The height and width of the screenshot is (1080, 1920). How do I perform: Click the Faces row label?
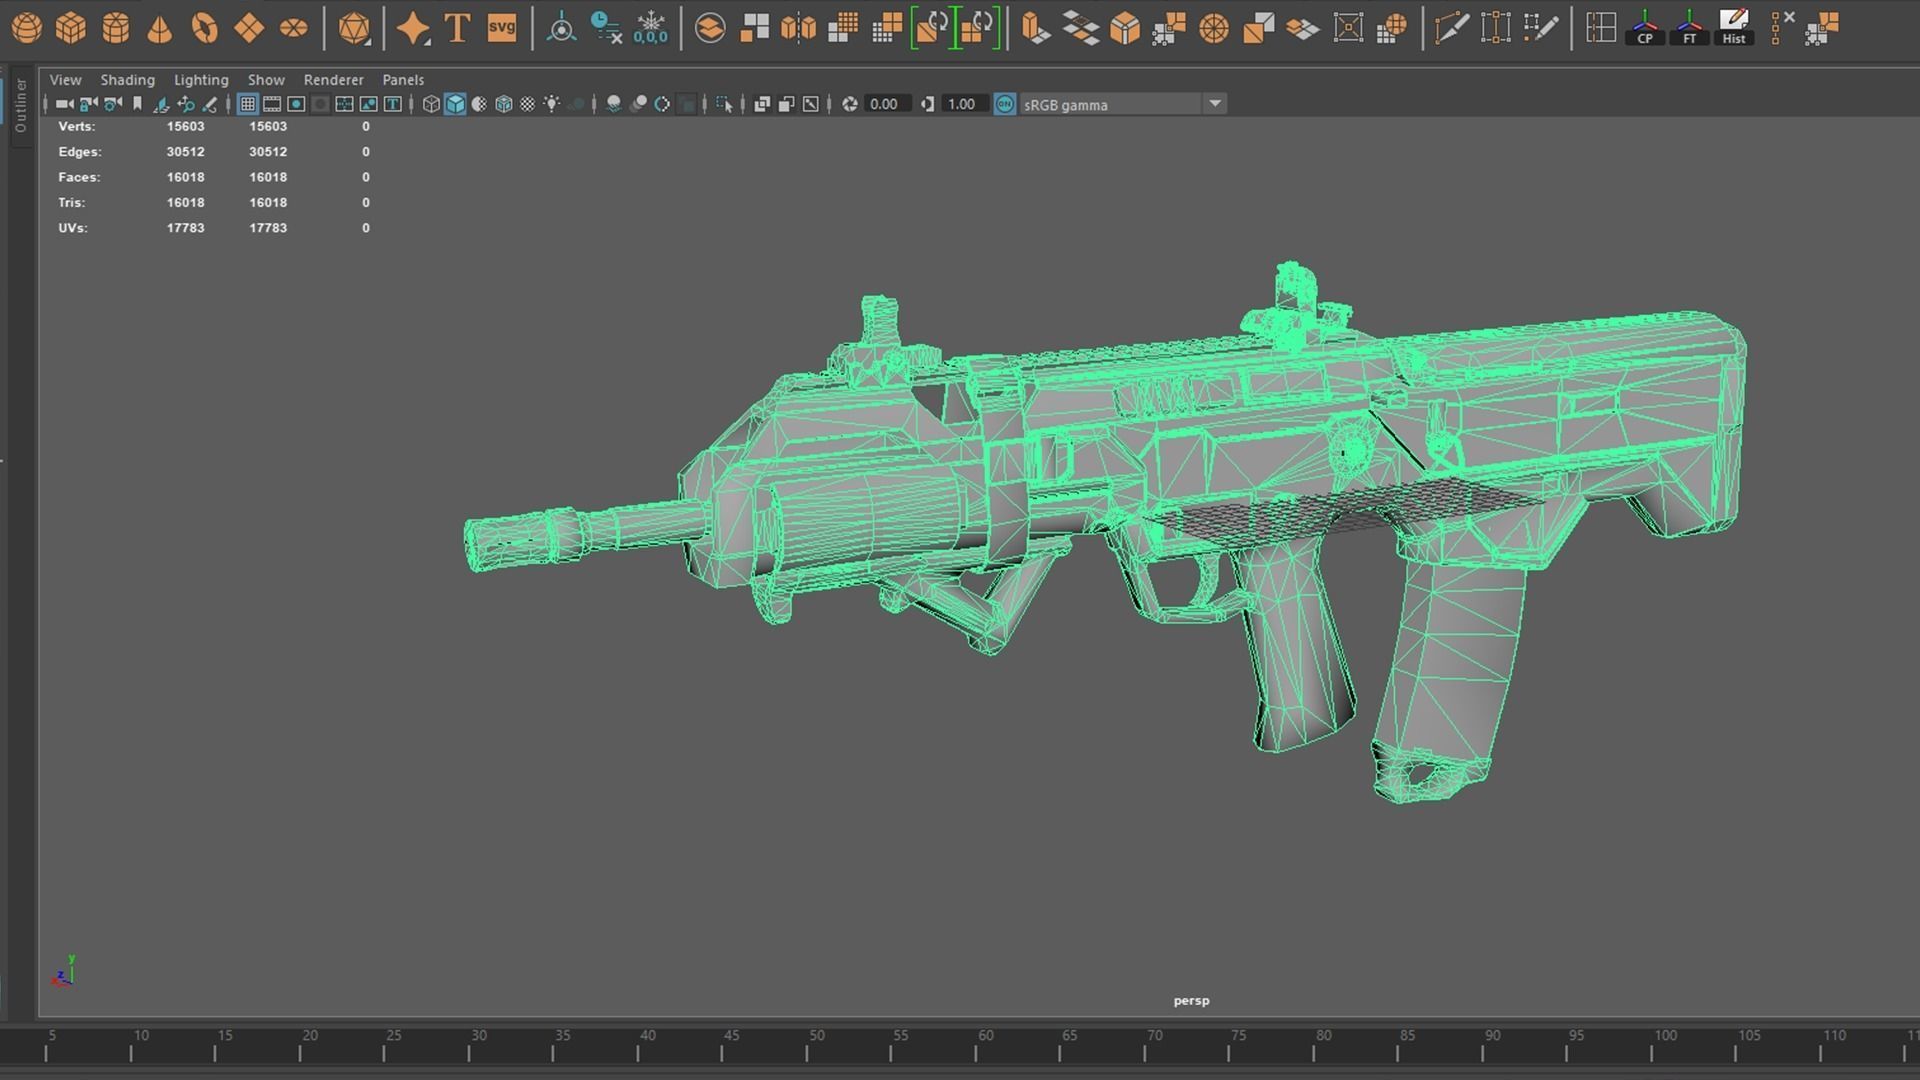[x=79, y=177]
